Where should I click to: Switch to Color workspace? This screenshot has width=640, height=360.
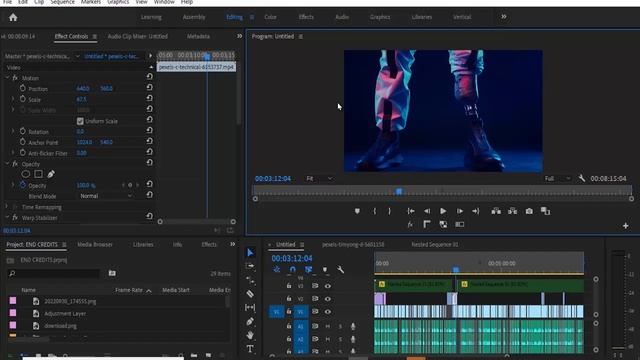(x=270, y=17)
